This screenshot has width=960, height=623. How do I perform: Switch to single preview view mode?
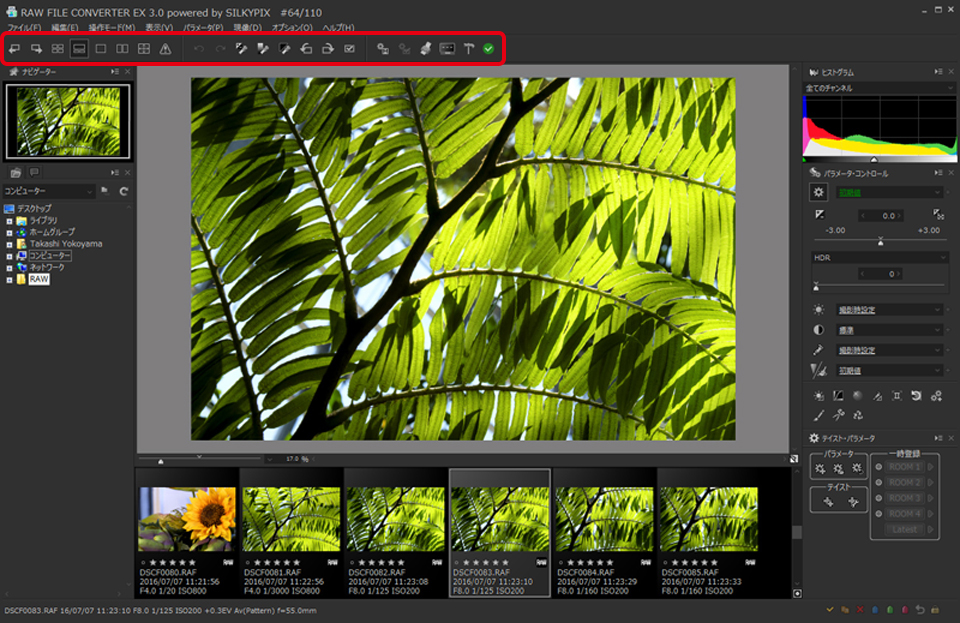point(101,49)
